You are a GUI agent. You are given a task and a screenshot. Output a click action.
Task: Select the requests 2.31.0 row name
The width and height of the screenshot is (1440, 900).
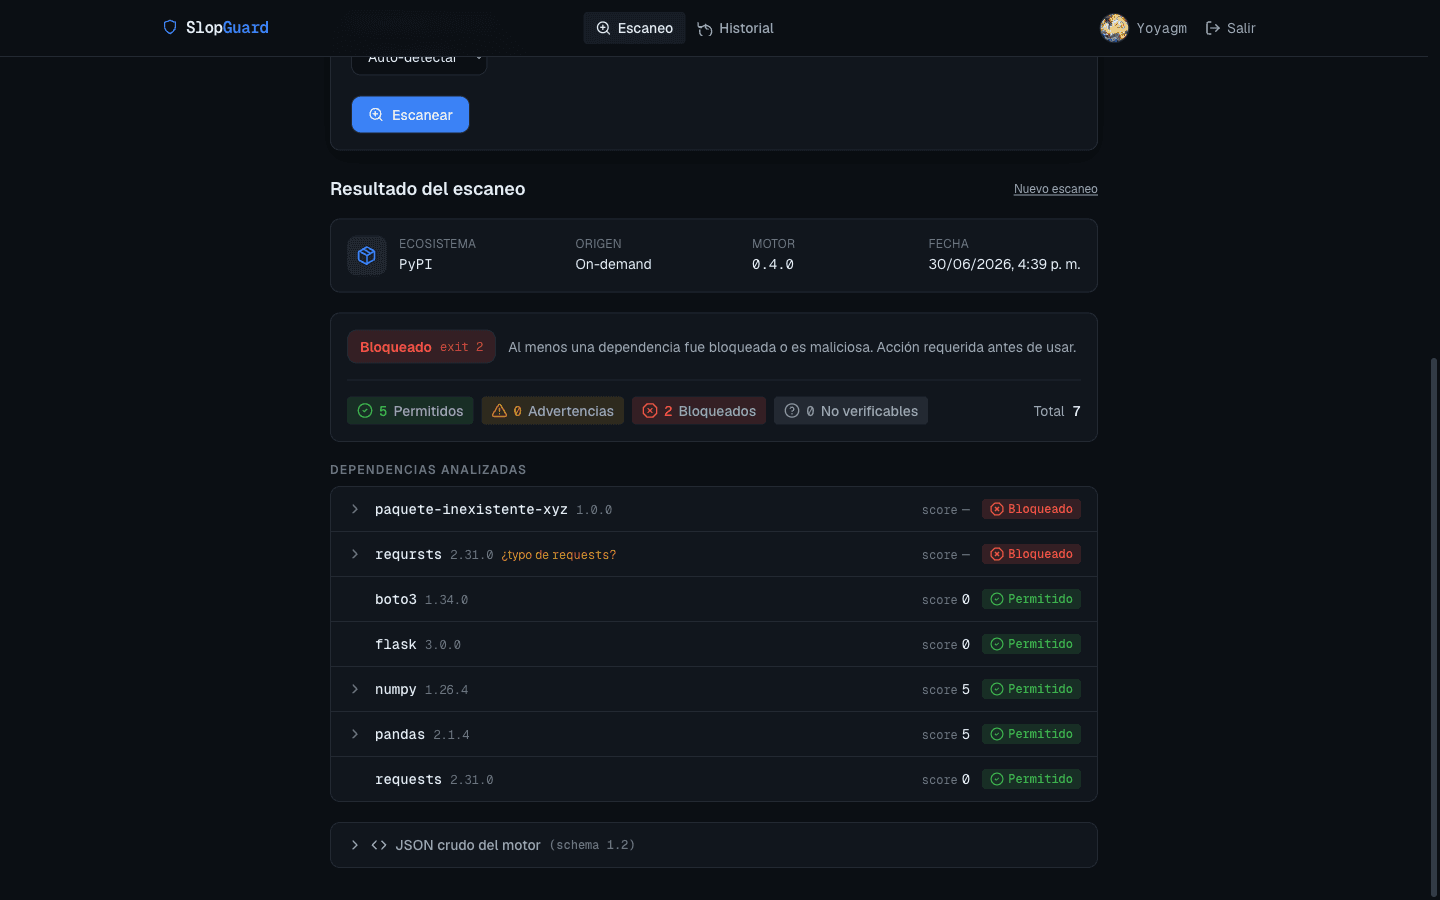point(408,779)
